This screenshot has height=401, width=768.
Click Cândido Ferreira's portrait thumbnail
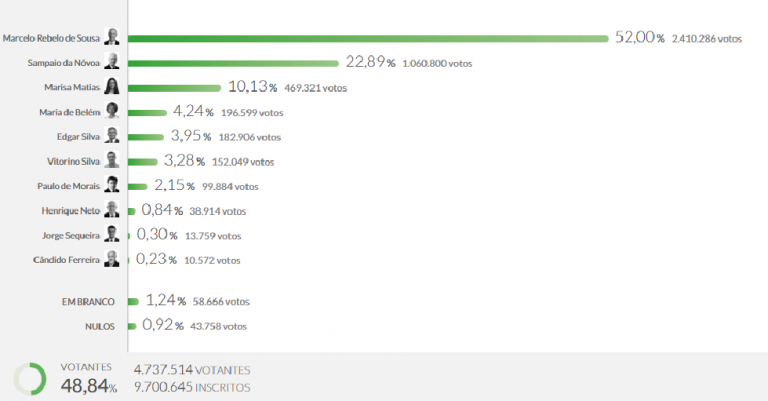113,260
